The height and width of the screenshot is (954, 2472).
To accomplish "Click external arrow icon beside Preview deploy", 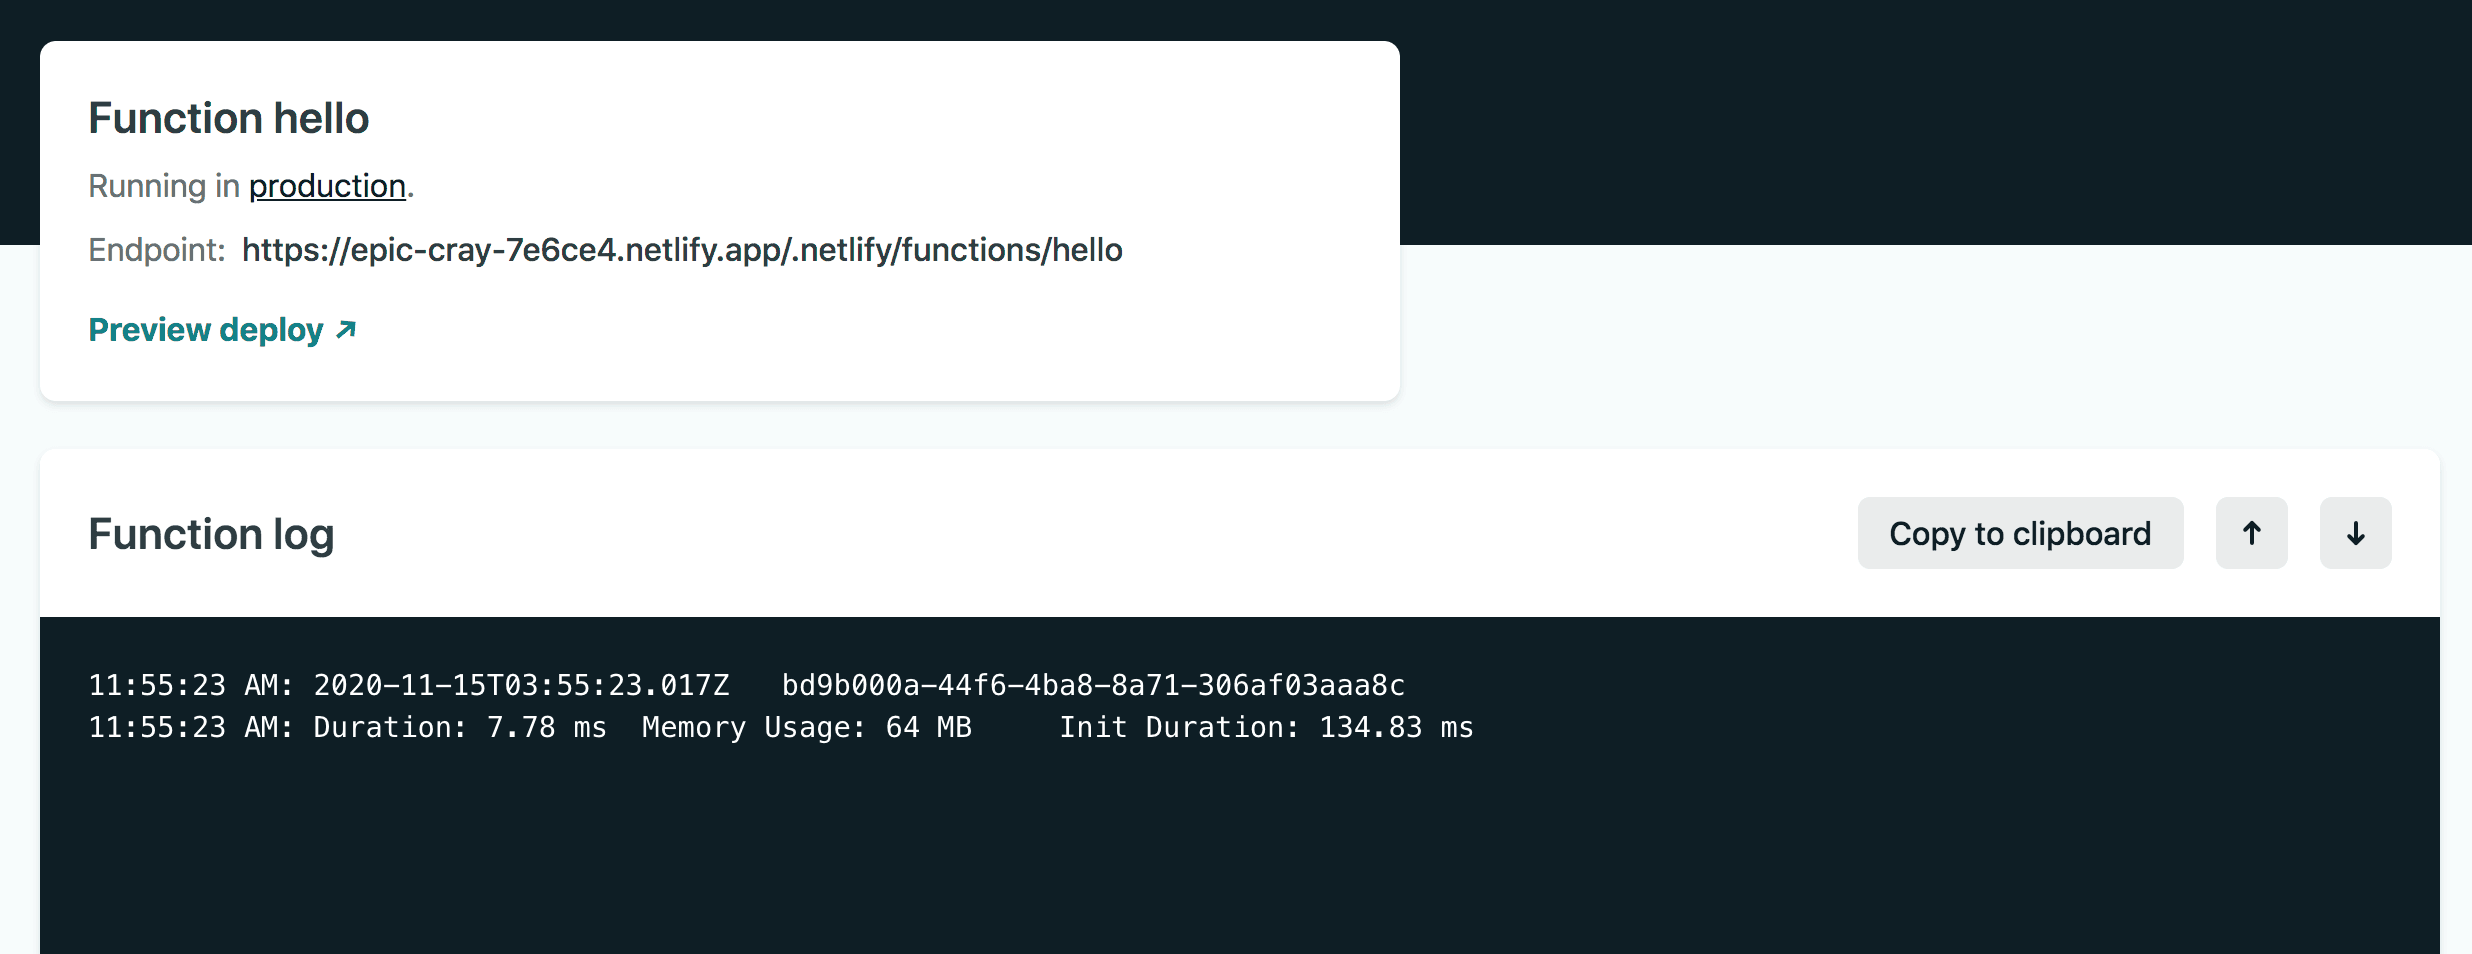I will pyautogui.click(x=346, y=330).
